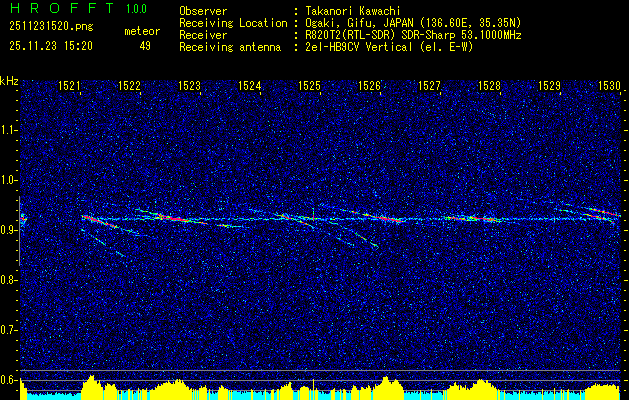Image resolution: width=629 pixels, height=400 pixels.
Task: Click the kHz axis unit label
Action: [9, 81]
